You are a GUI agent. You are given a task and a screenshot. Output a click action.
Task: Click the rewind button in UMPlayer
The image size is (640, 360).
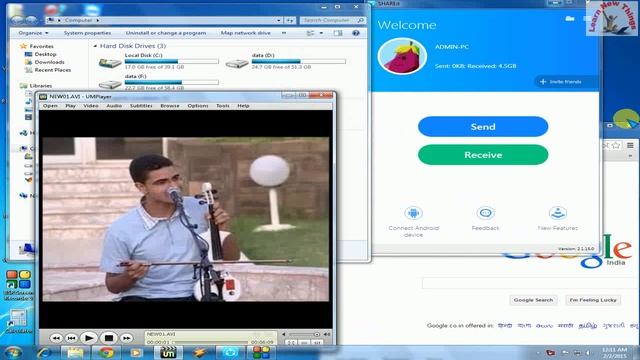pyautogui.click(x=56, y=338)
